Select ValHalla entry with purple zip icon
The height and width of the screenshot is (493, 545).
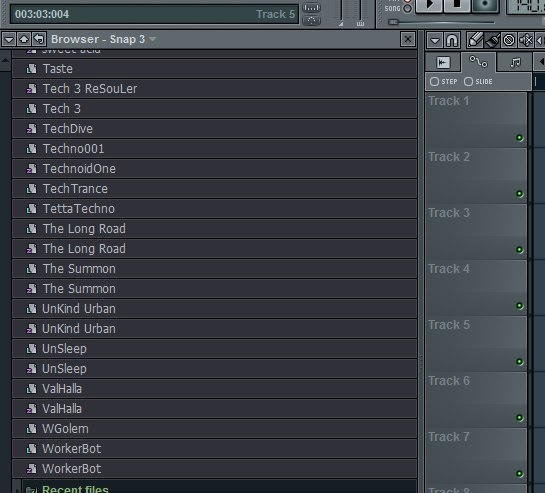214,409
